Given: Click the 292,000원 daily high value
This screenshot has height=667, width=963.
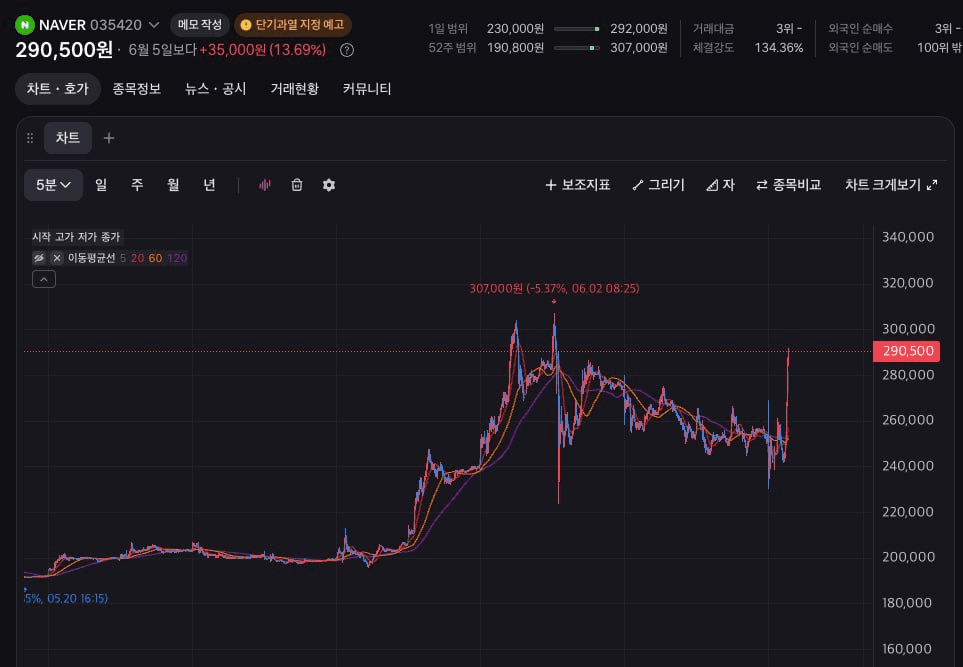Looking at the screenshot, I should (x=639, y=29).
